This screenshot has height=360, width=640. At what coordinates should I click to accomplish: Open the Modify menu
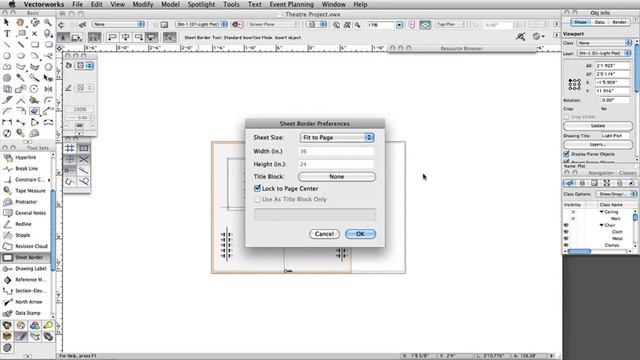[143, 4]
